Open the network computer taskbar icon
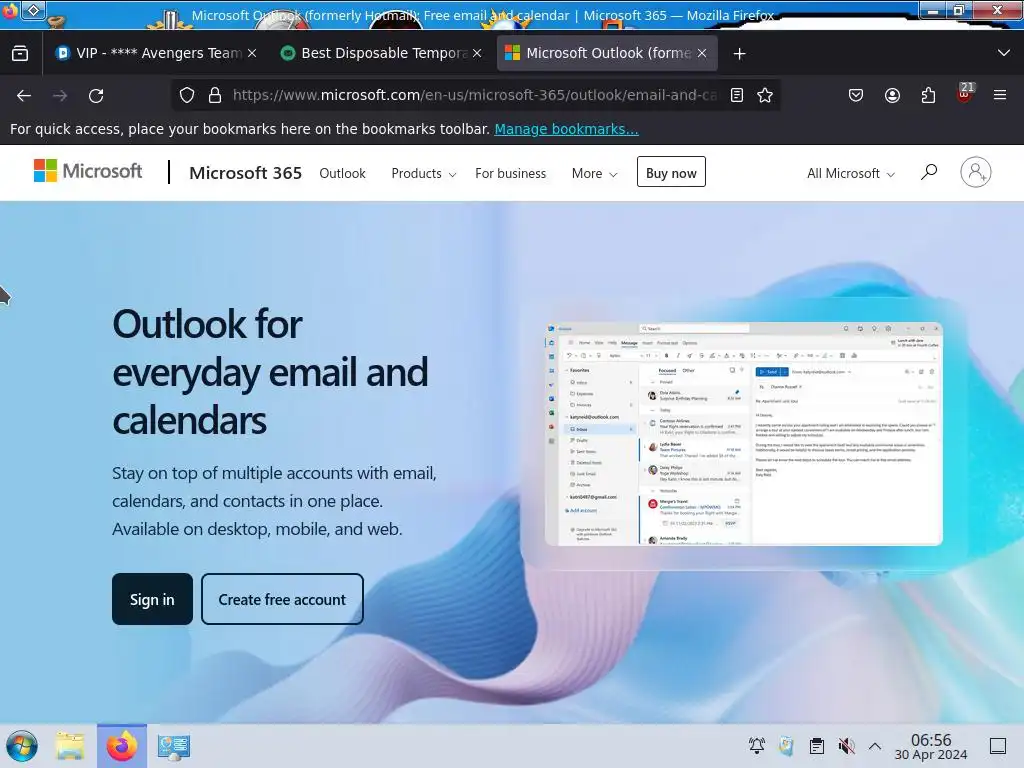Screen dimensions: 1024x768 [174, 746]
